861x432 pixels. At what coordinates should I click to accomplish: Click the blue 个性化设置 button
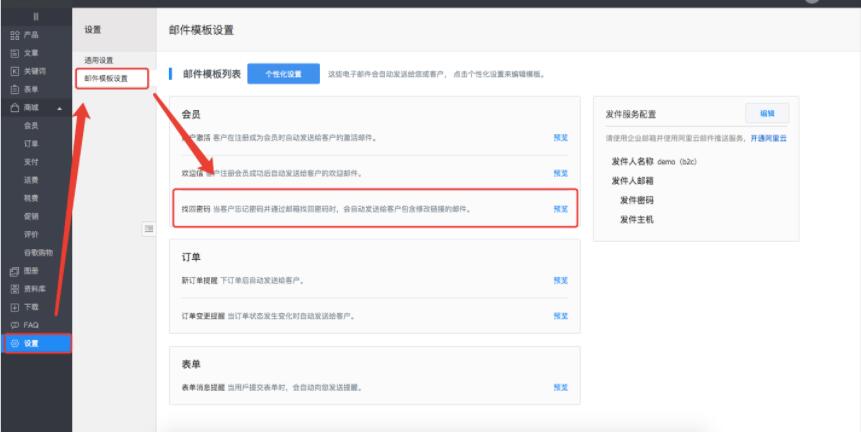tap(282, 74)
